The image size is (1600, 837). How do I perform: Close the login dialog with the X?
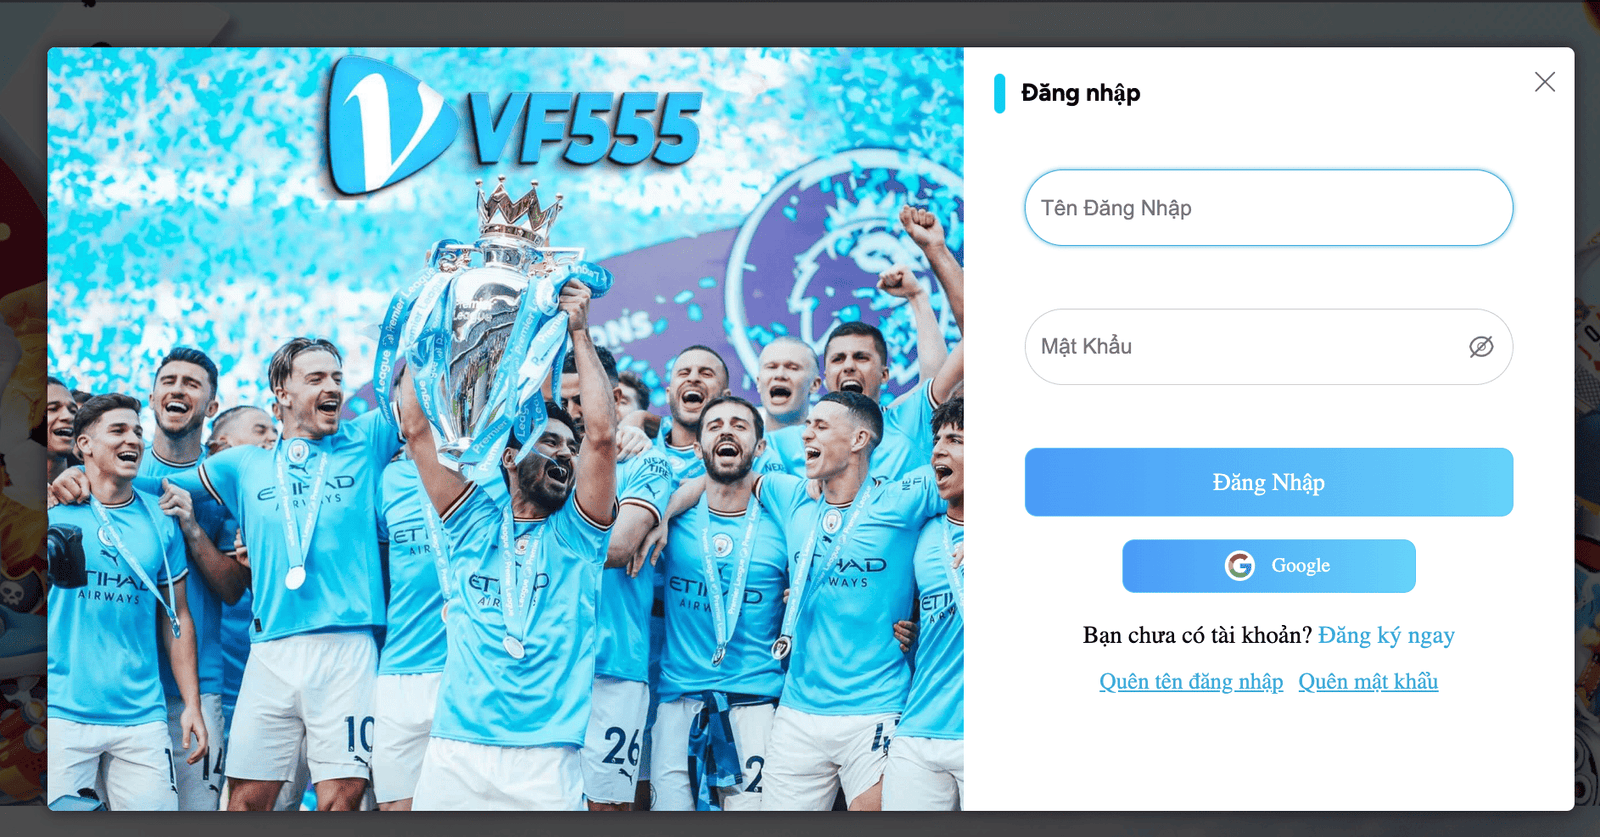point(1545,82)
